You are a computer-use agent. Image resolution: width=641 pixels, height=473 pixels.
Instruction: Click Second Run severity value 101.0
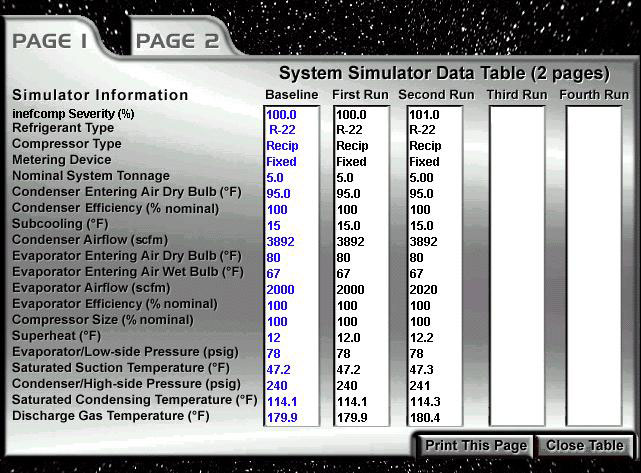424,115
